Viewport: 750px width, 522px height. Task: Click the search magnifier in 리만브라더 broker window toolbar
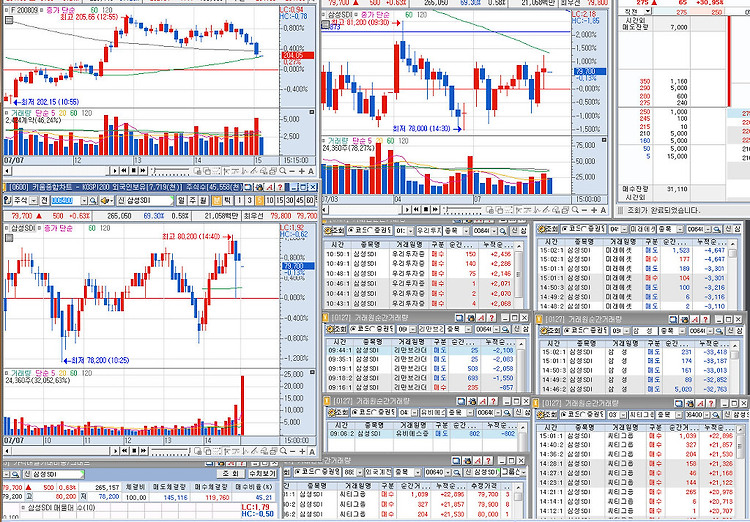[506, 330]
